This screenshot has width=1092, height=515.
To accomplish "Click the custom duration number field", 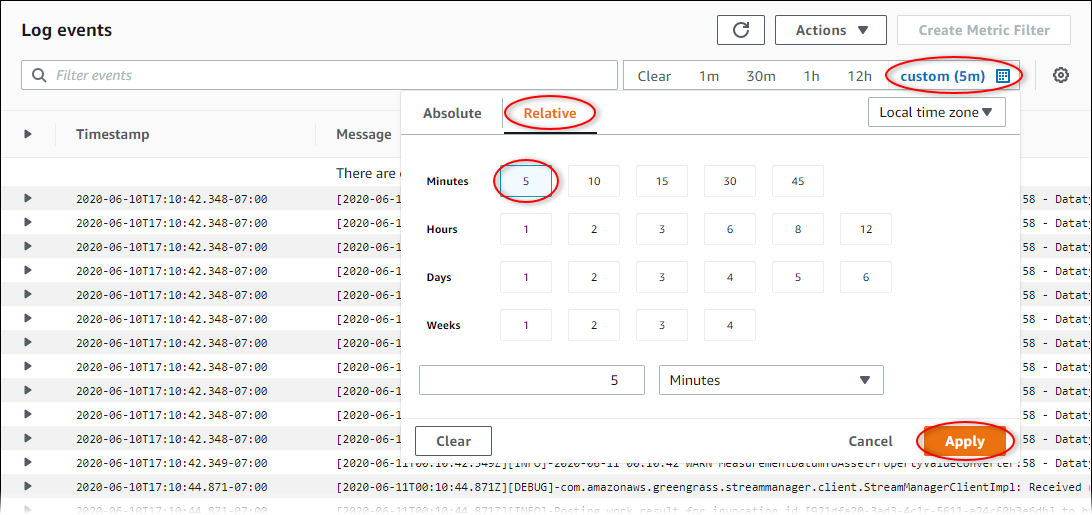I will click(x=533, y=380).
